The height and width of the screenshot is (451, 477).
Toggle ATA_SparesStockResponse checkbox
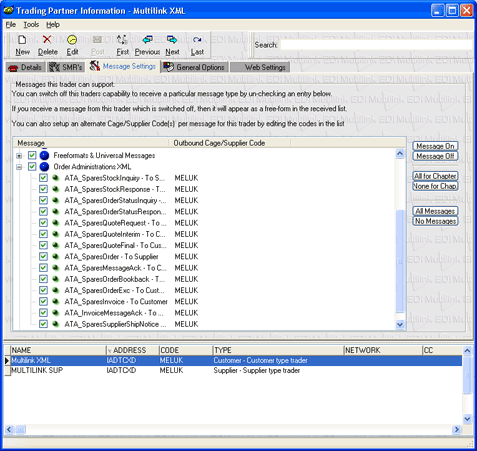pyautogui.click(x=43, y=189)
